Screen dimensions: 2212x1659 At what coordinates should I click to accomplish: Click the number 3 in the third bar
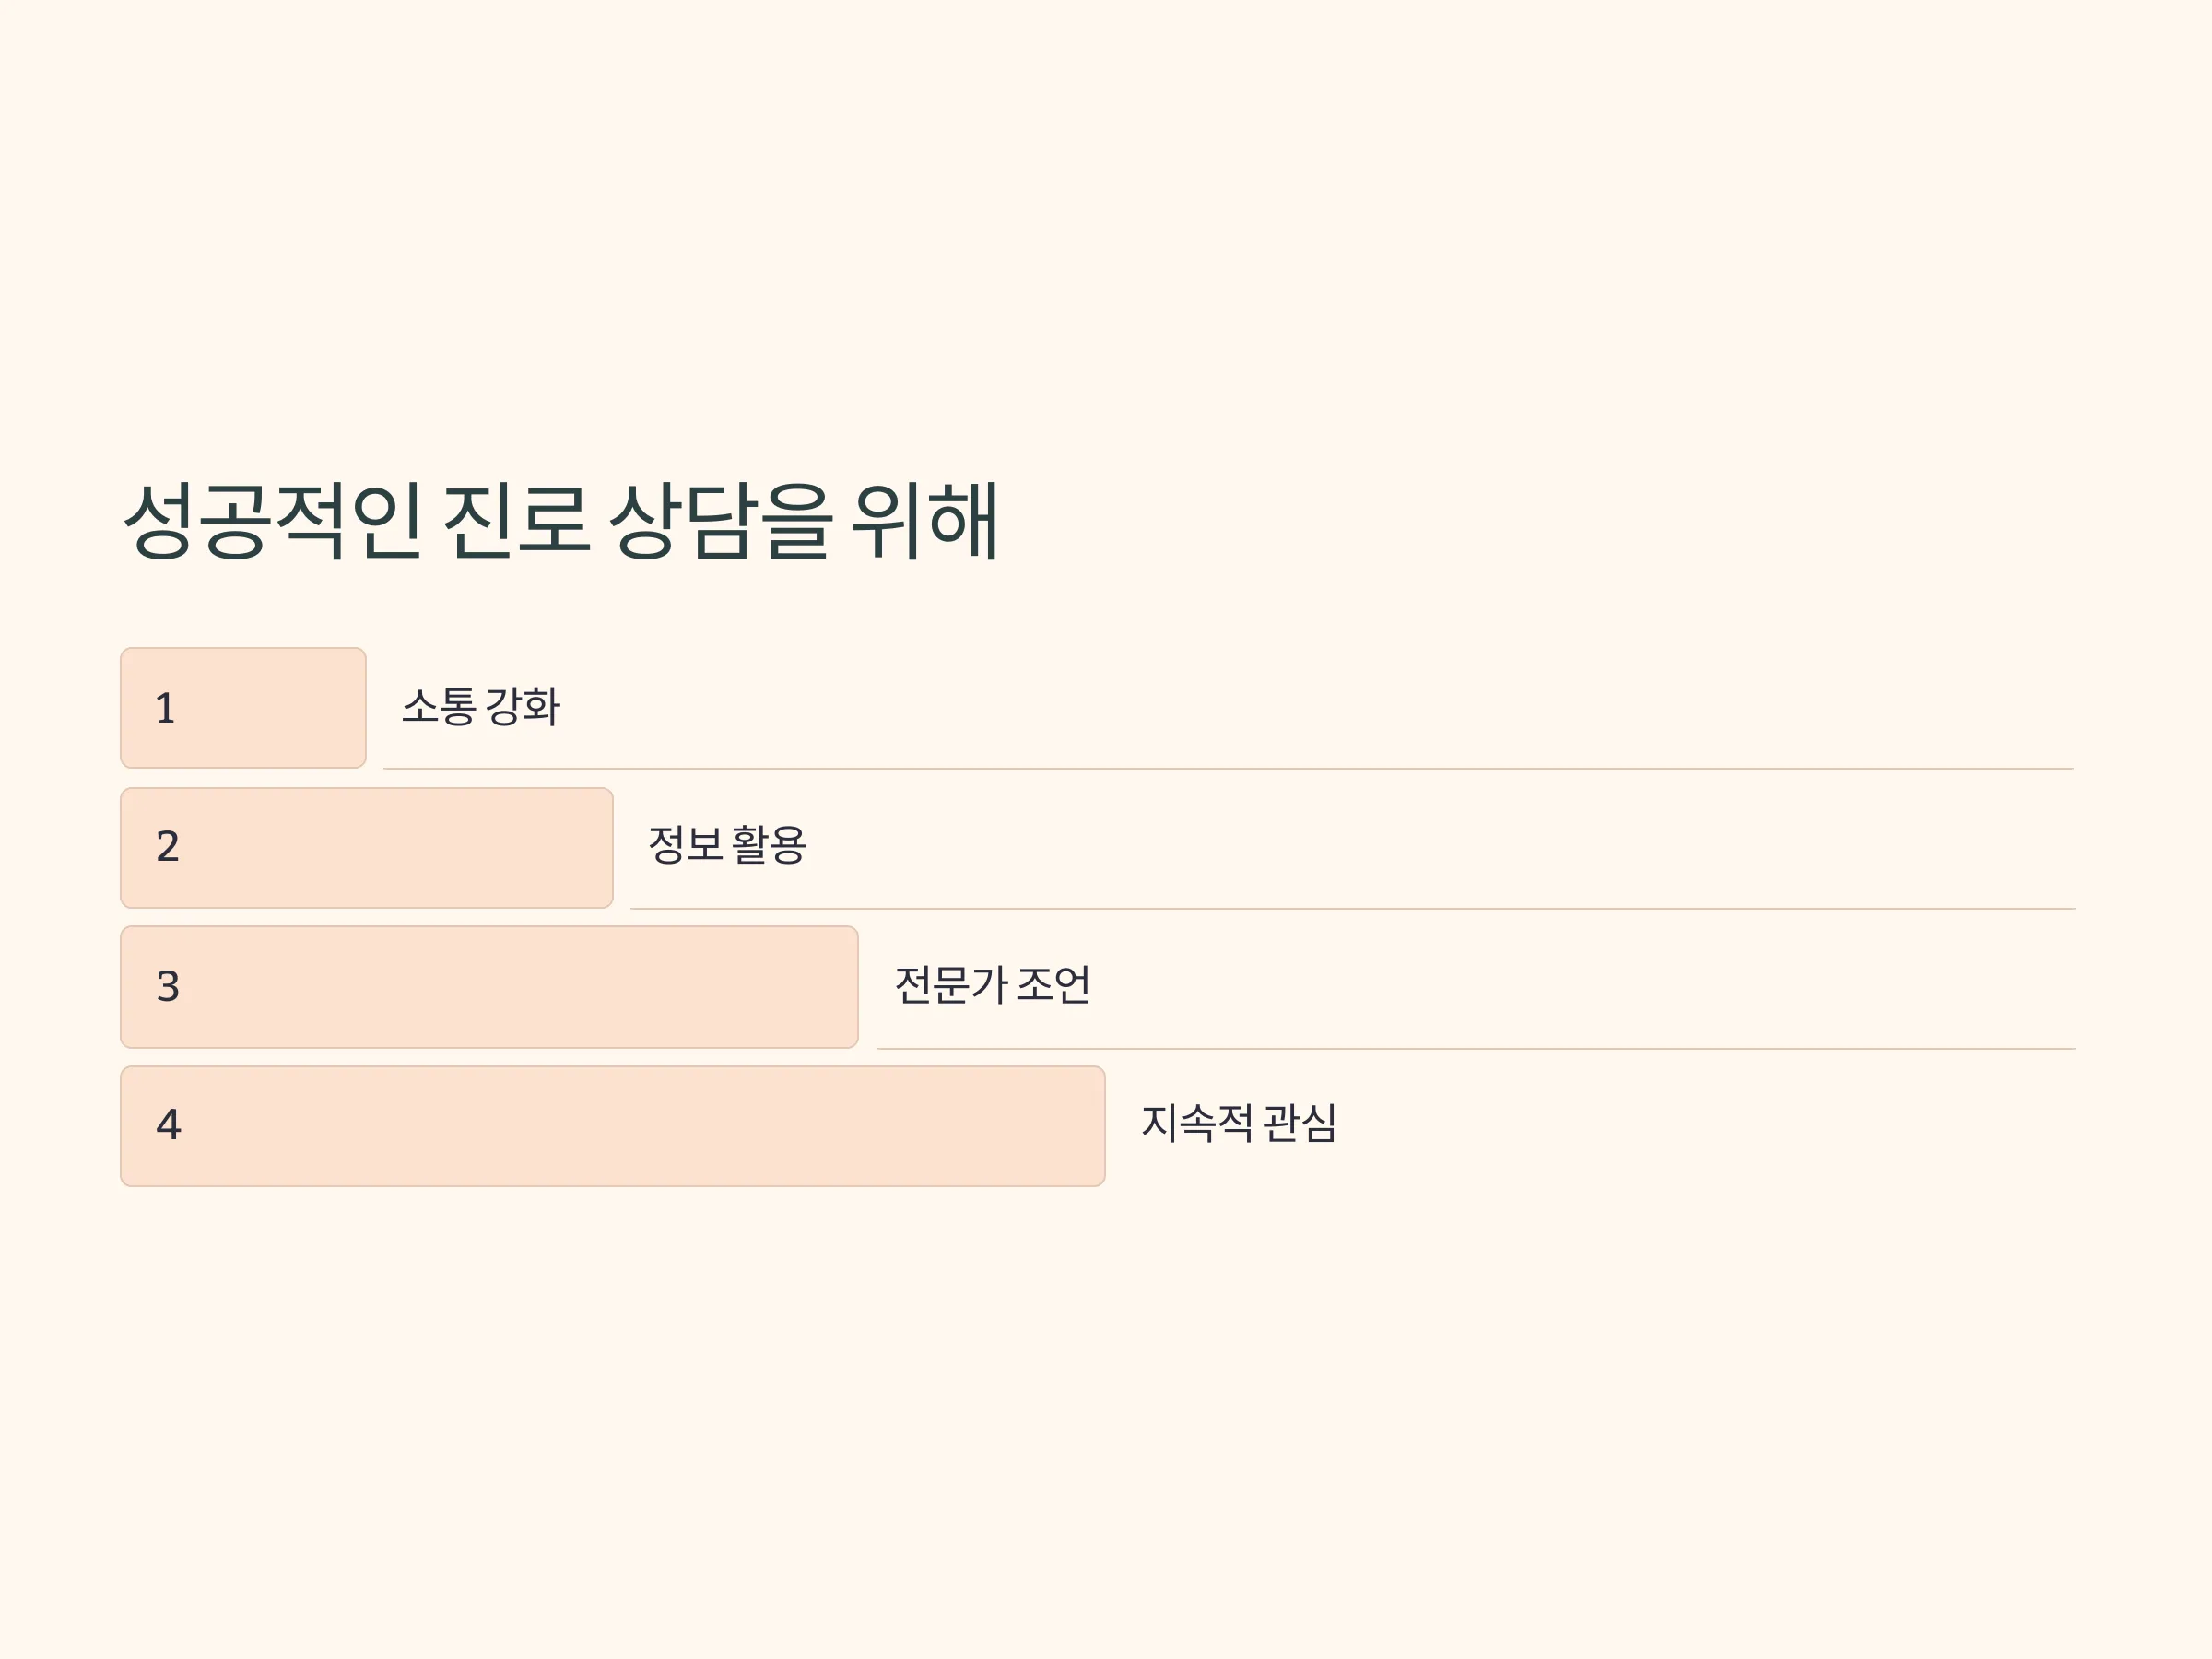pos(168,986)
